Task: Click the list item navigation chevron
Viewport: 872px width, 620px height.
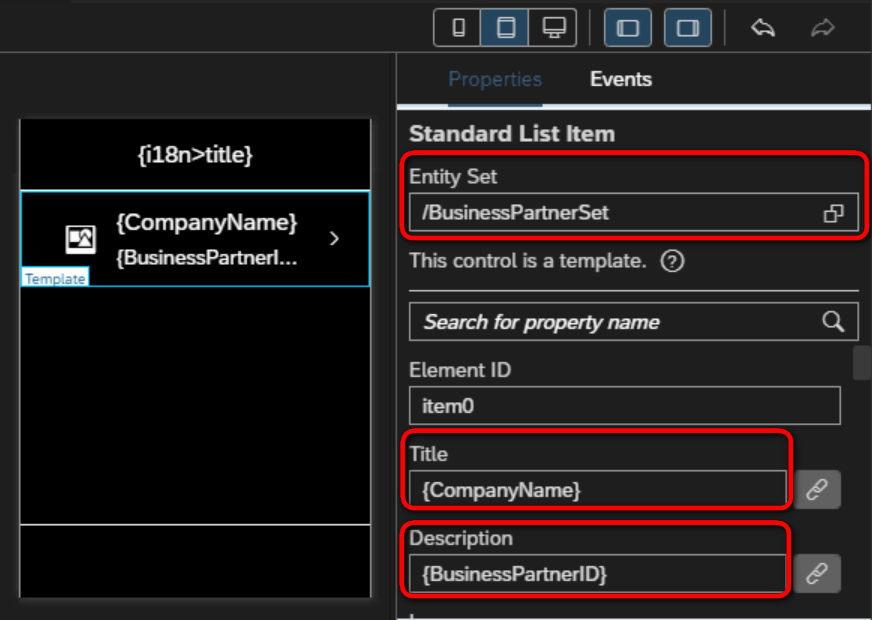Action: 334,239
